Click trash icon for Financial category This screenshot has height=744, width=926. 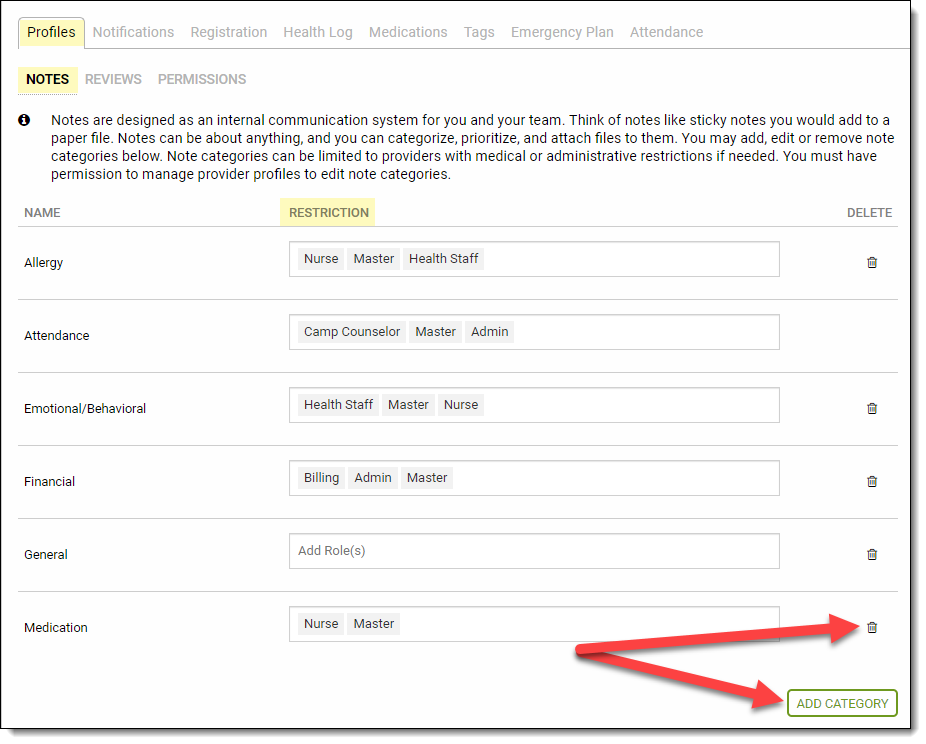872,481
